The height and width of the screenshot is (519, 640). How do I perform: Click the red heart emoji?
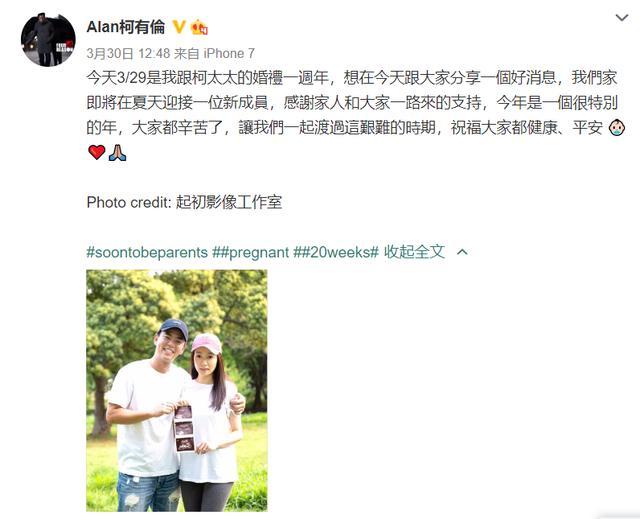click(97, 153)
